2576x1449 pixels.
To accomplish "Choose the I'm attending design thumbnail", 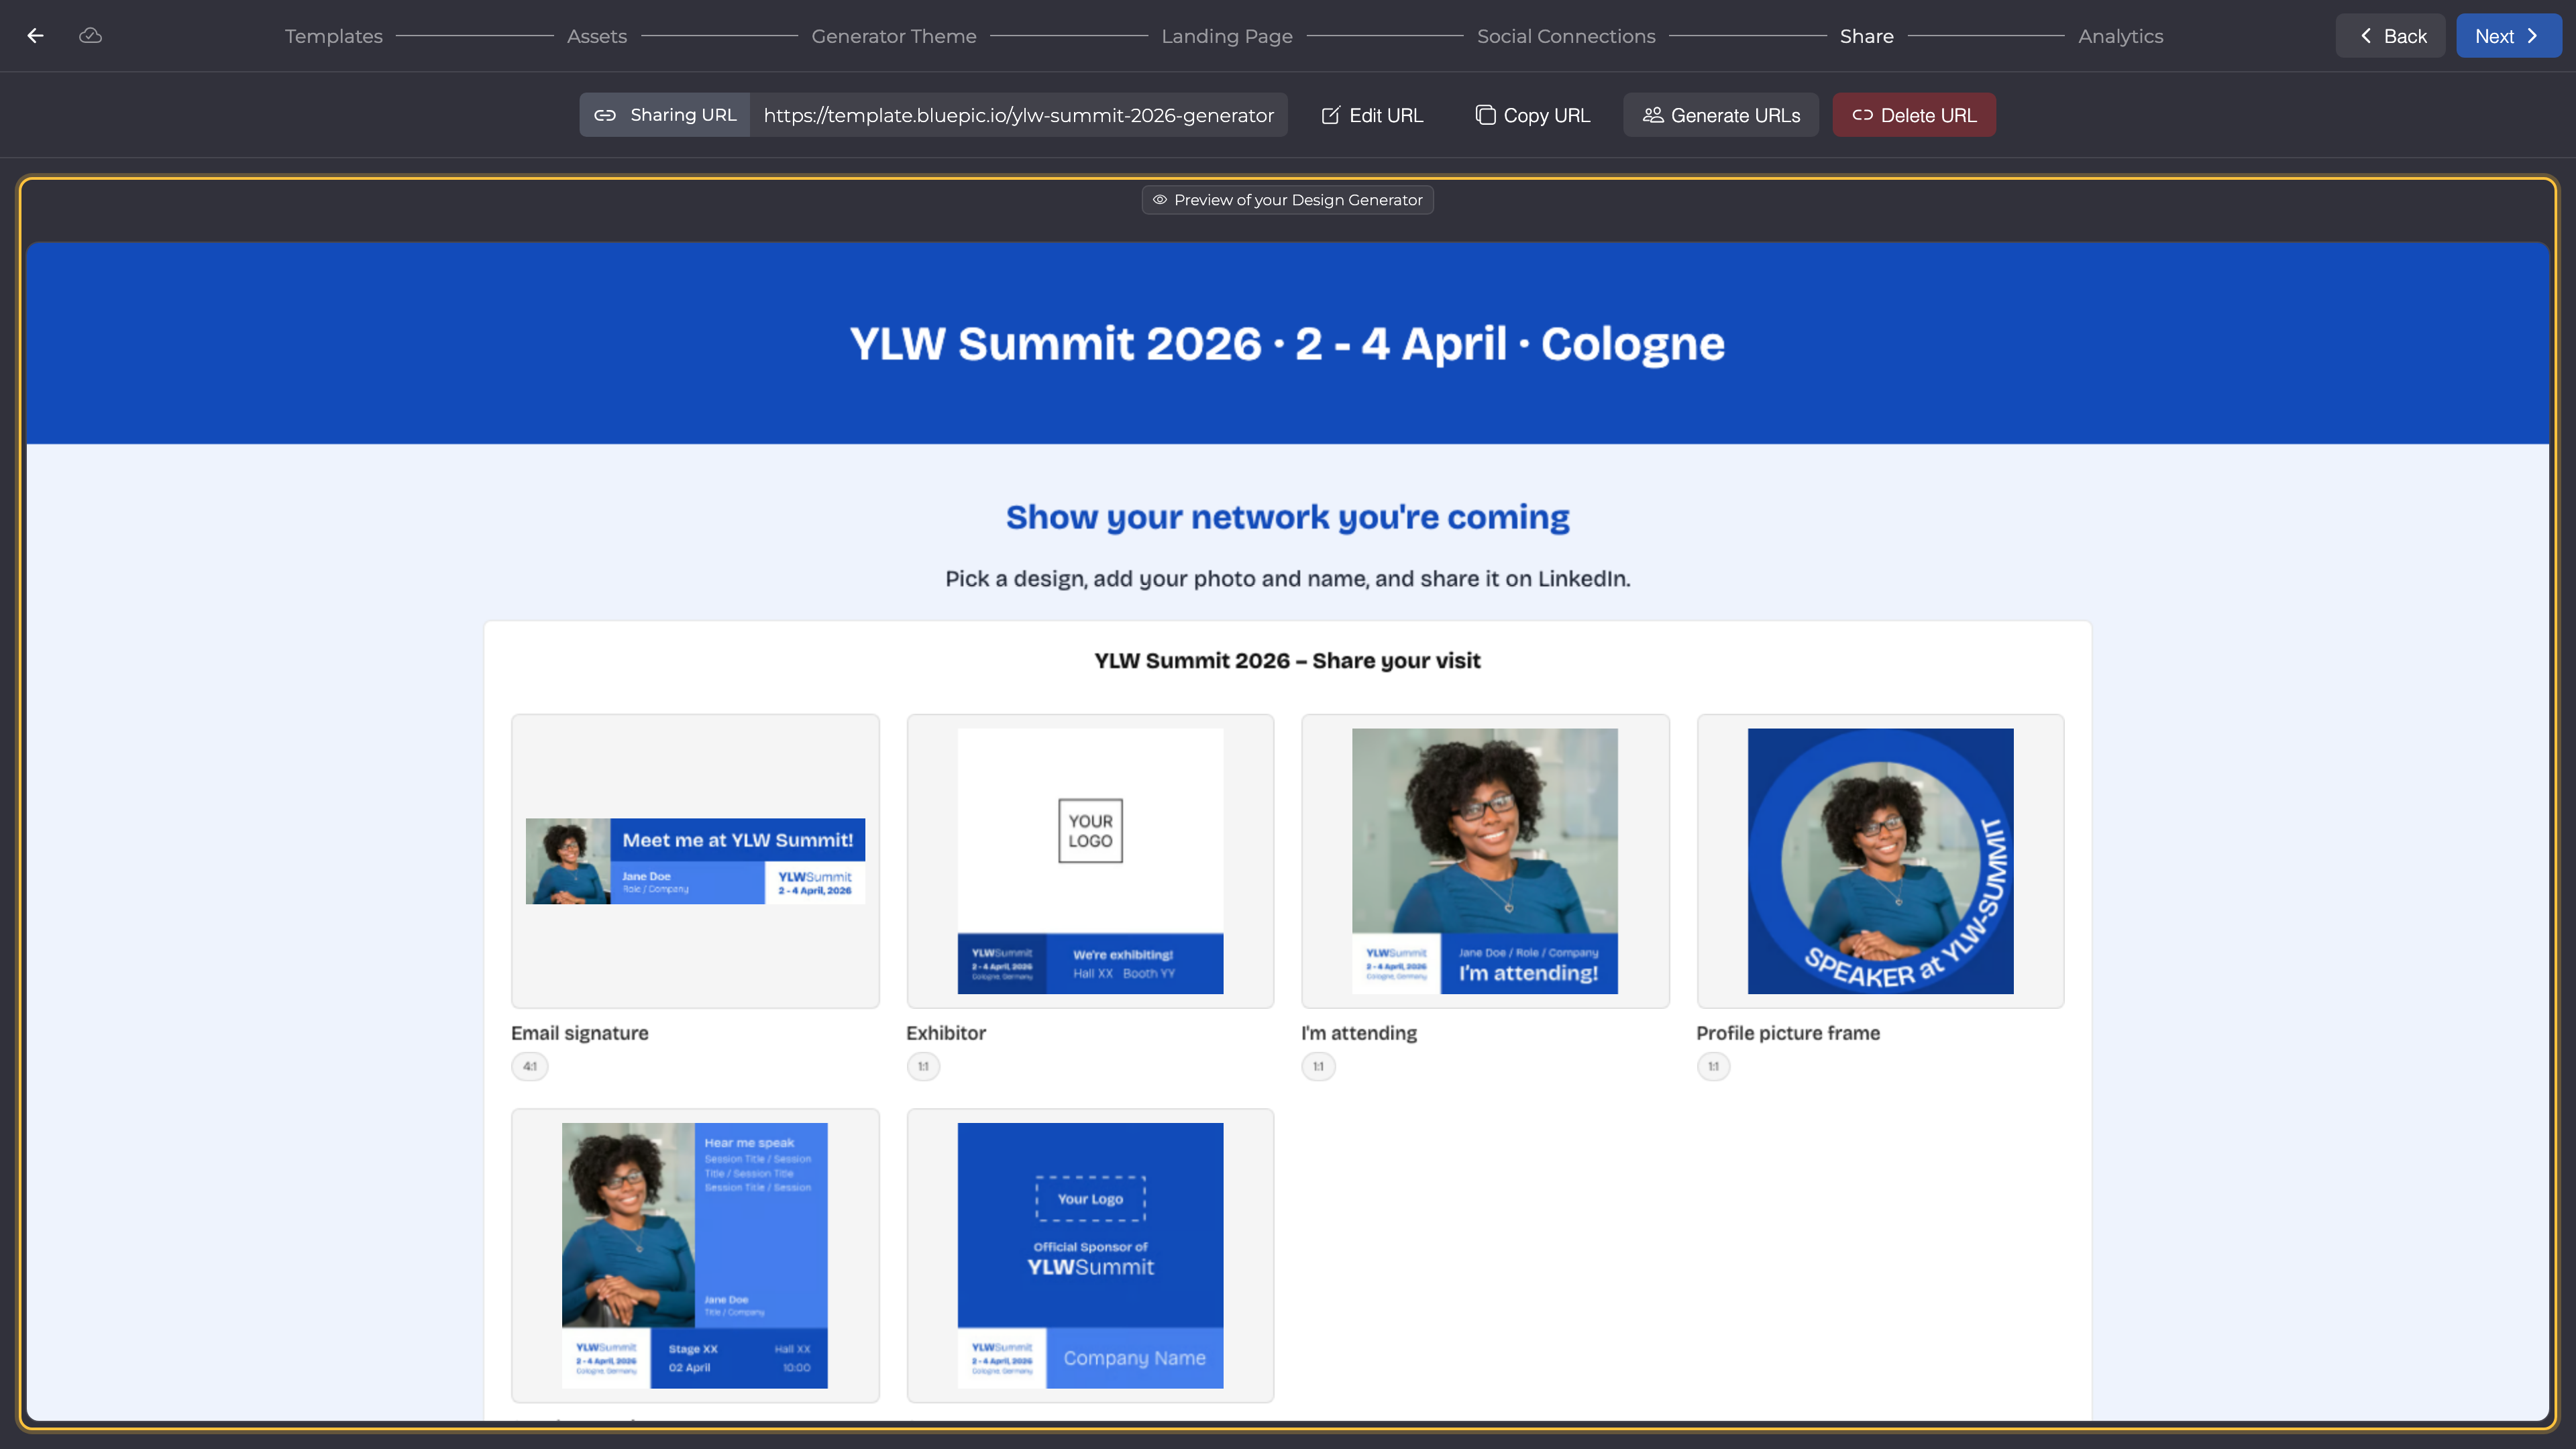I will [x=1485, y=861].
